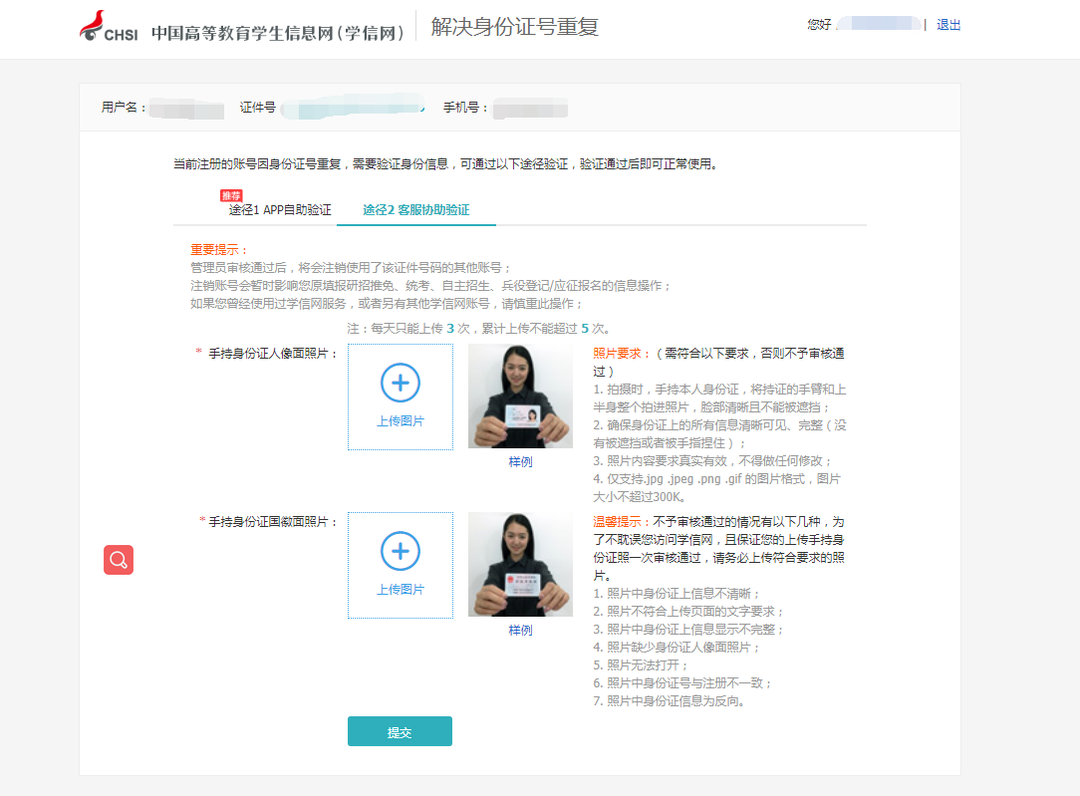The image size is (1080, 796).
Task: Open the 样例 sample for the emblem-side photo
Action: click(519, 631)
